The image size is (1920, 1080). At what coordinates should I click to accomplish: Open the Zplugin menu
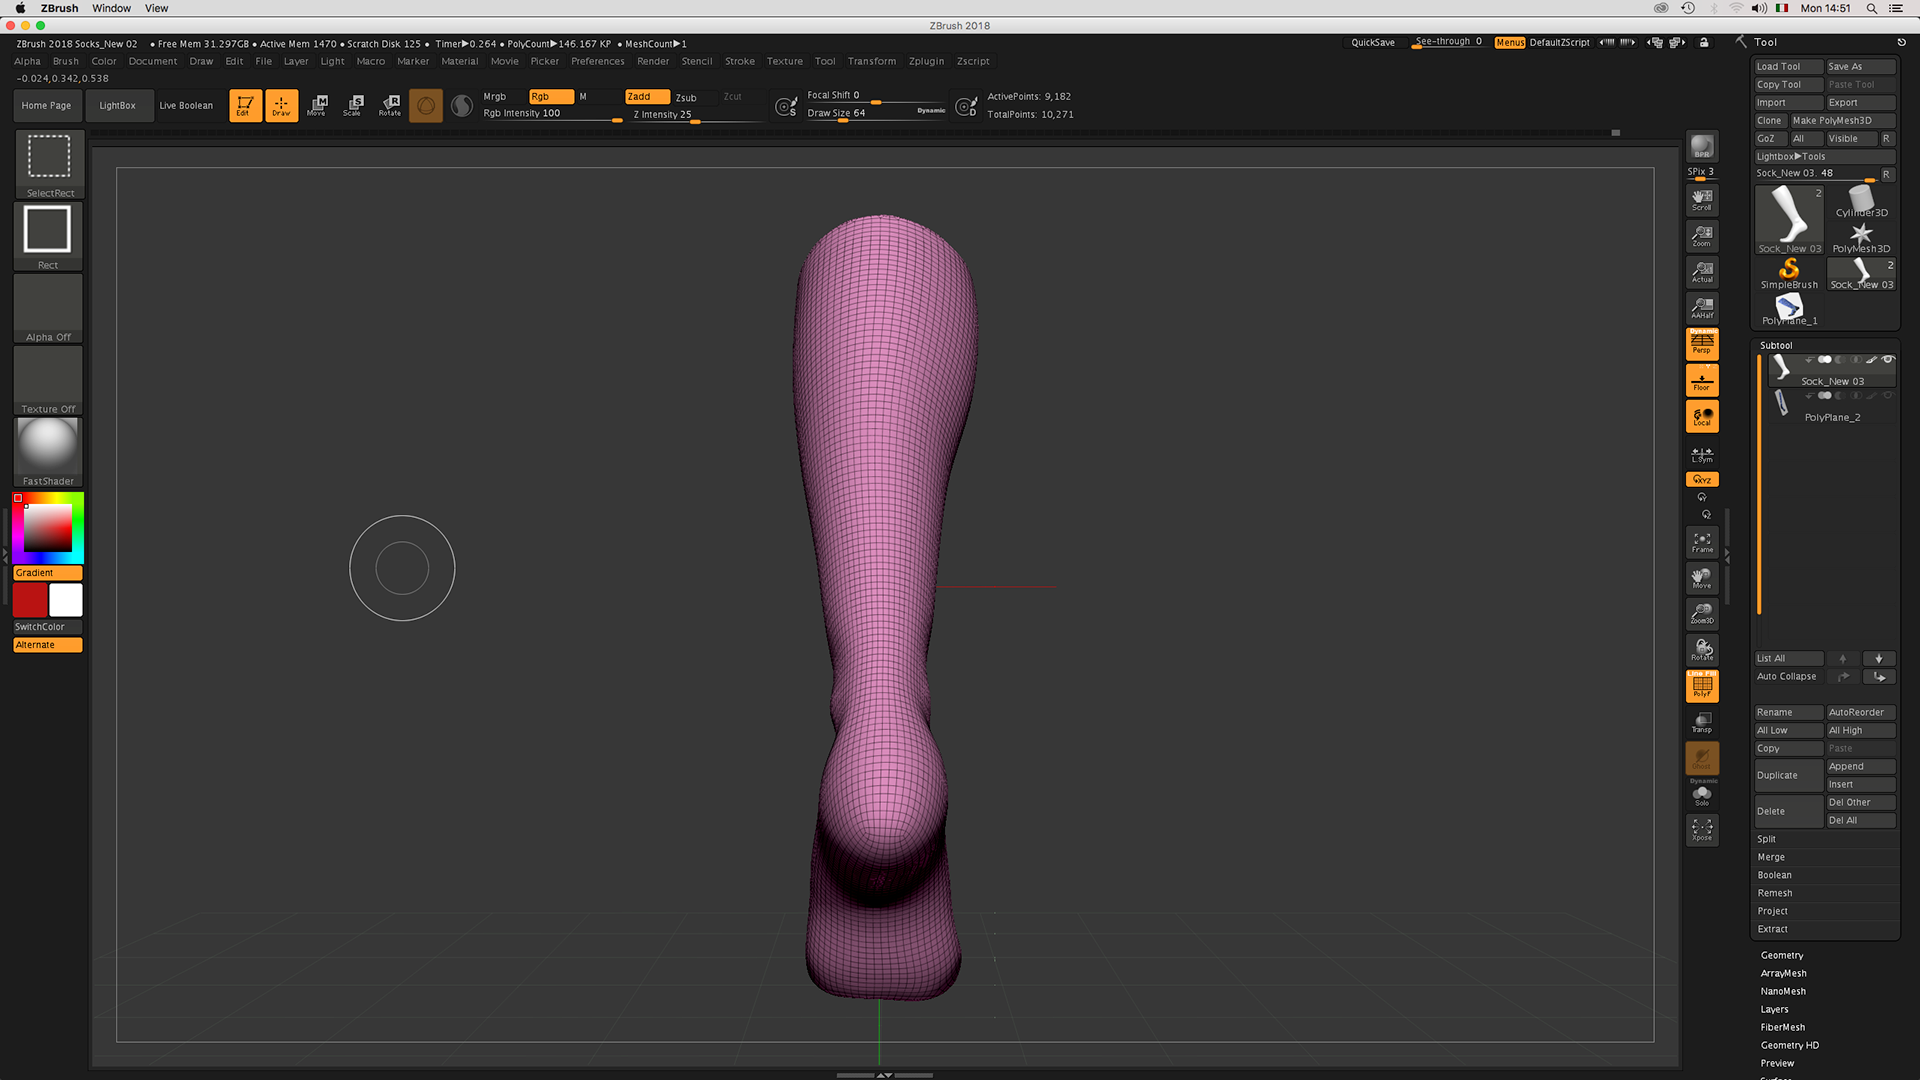click(x=926, y=61)
